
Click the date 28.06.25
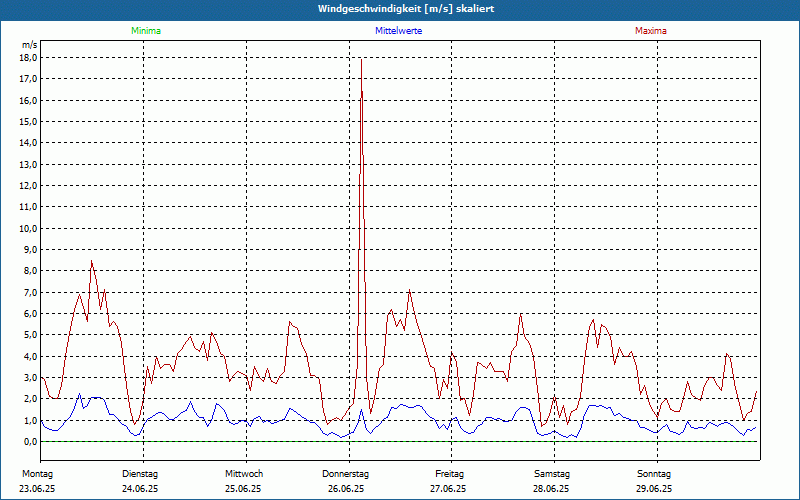[x=551, y=489]
